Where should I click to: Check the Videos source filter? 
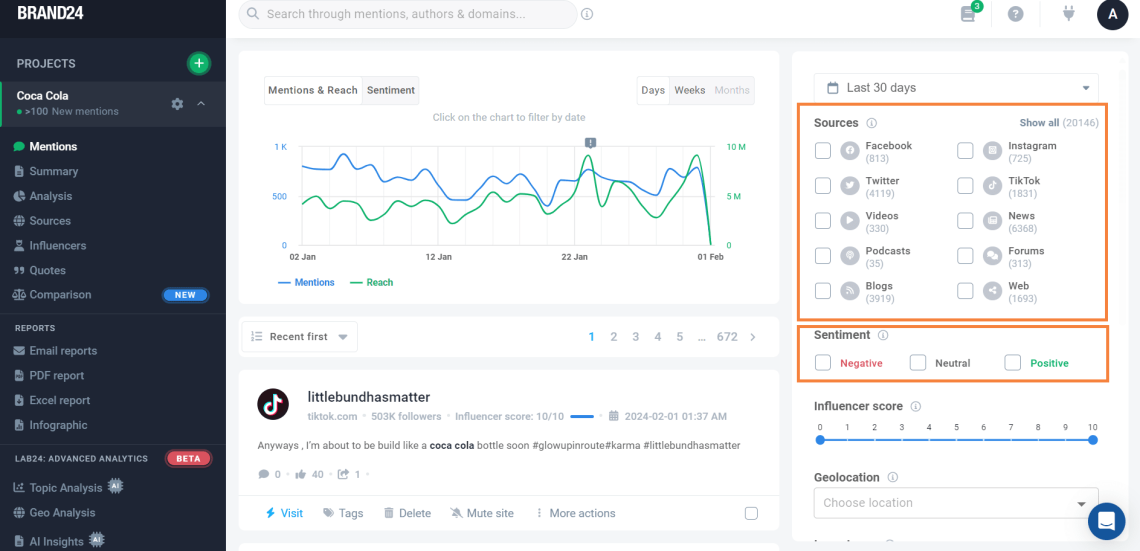tap(823, 220)
